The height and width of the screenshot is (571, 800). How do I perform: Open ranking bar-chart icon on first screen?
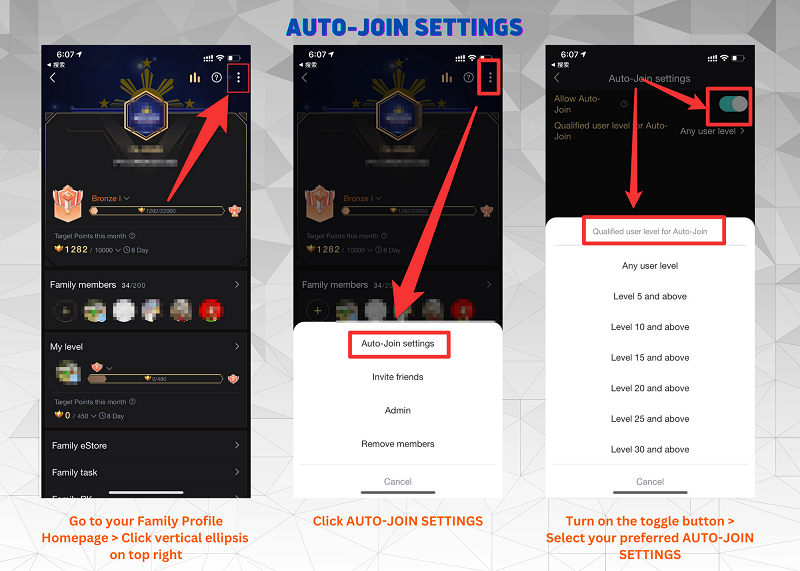(x=194, y=78)
